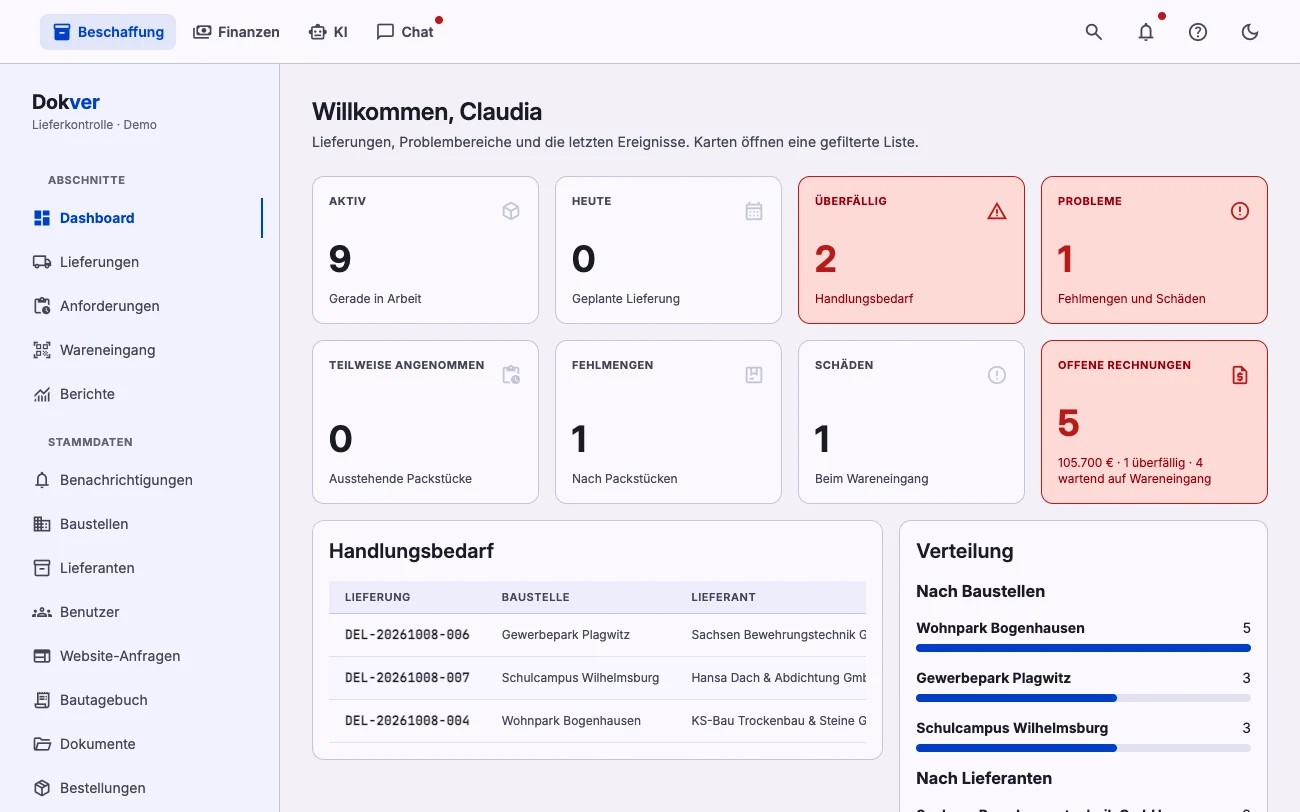Click the Wohnpark Bogenhausen distribution bar
The image size is (1300, 812).
pos(1083,648)
